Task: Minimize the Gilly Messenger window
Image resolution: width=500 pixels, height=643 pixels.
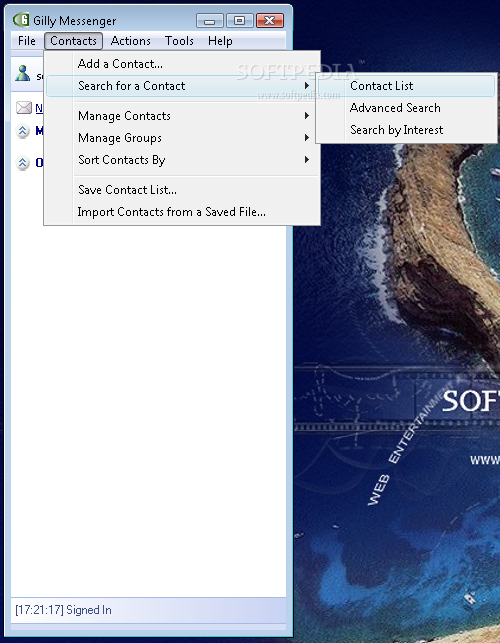Action: 210,21
